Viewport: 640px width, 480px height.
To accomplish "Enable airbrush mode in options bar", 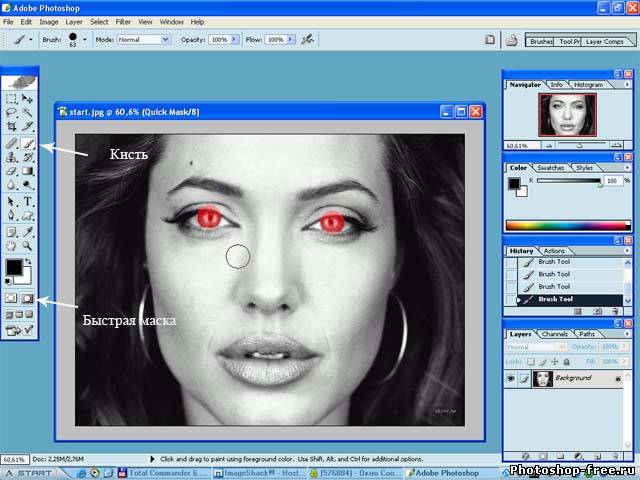I will click(307, 40).
